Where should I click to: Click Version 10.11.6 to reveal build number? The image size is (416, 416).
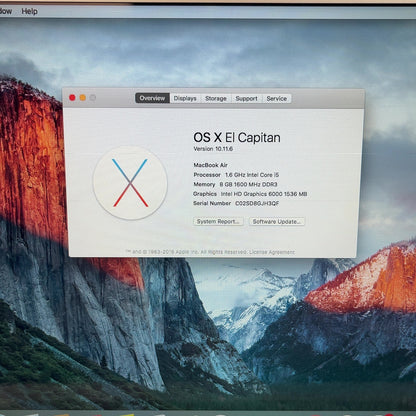click(x=213, y=149)
